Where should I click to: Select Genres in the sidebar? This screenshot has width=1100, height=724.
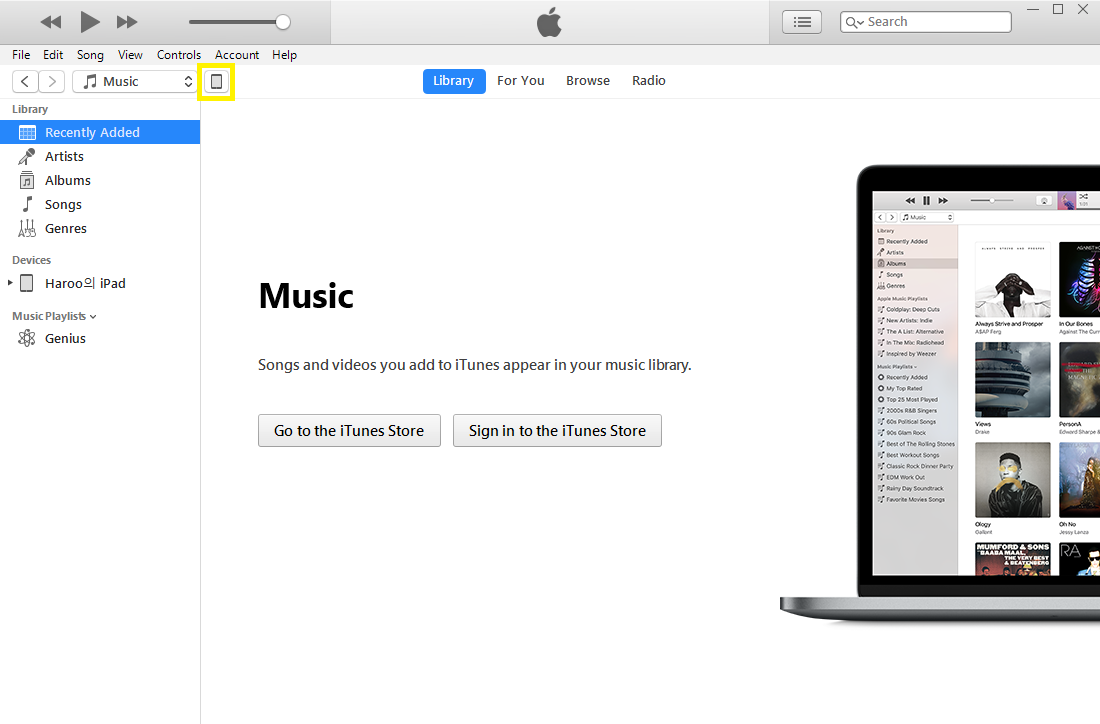coord(100,228)
